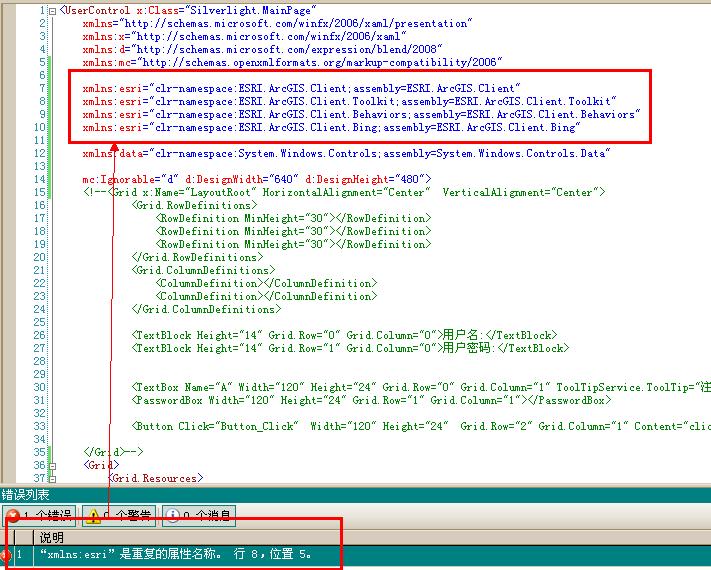Click the RowDefinition on line 17

click(x=293, y=218)
